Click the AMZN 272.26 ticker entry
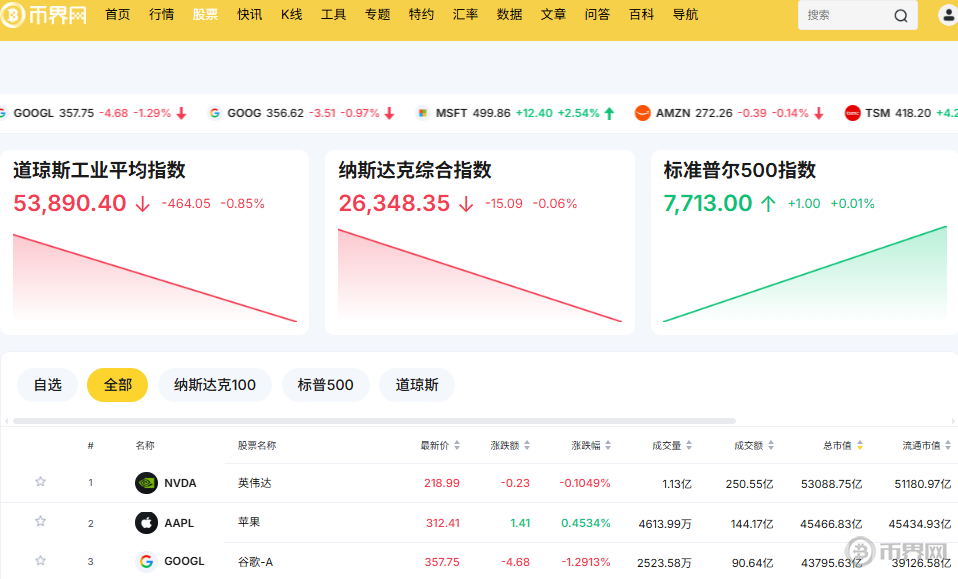Viewport: 958px width, 579px height. (730, 113)
